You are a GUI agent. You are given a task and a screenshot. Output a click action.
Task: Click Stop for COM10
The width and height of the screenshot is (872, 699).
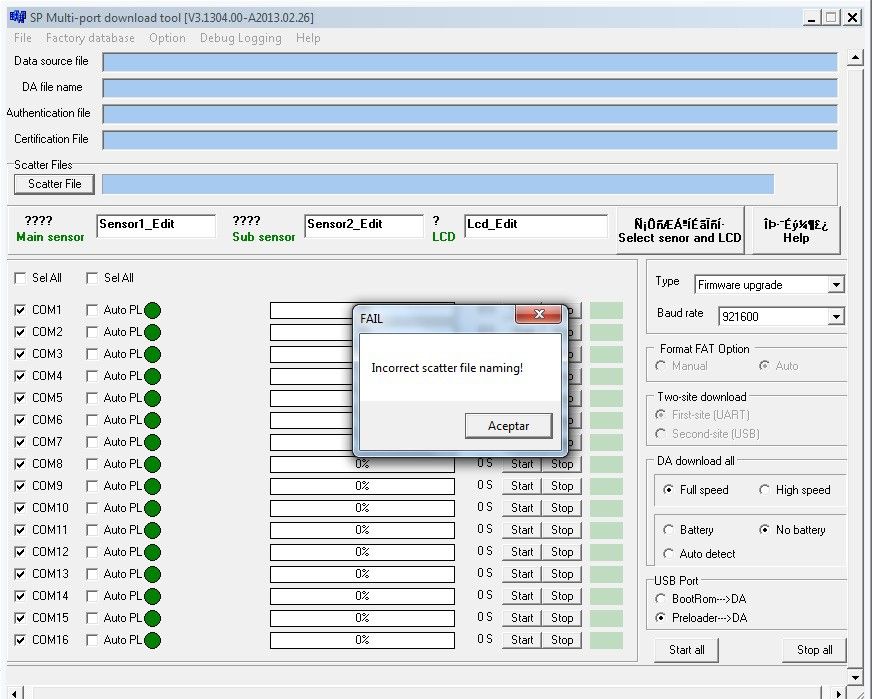[562, 508]
